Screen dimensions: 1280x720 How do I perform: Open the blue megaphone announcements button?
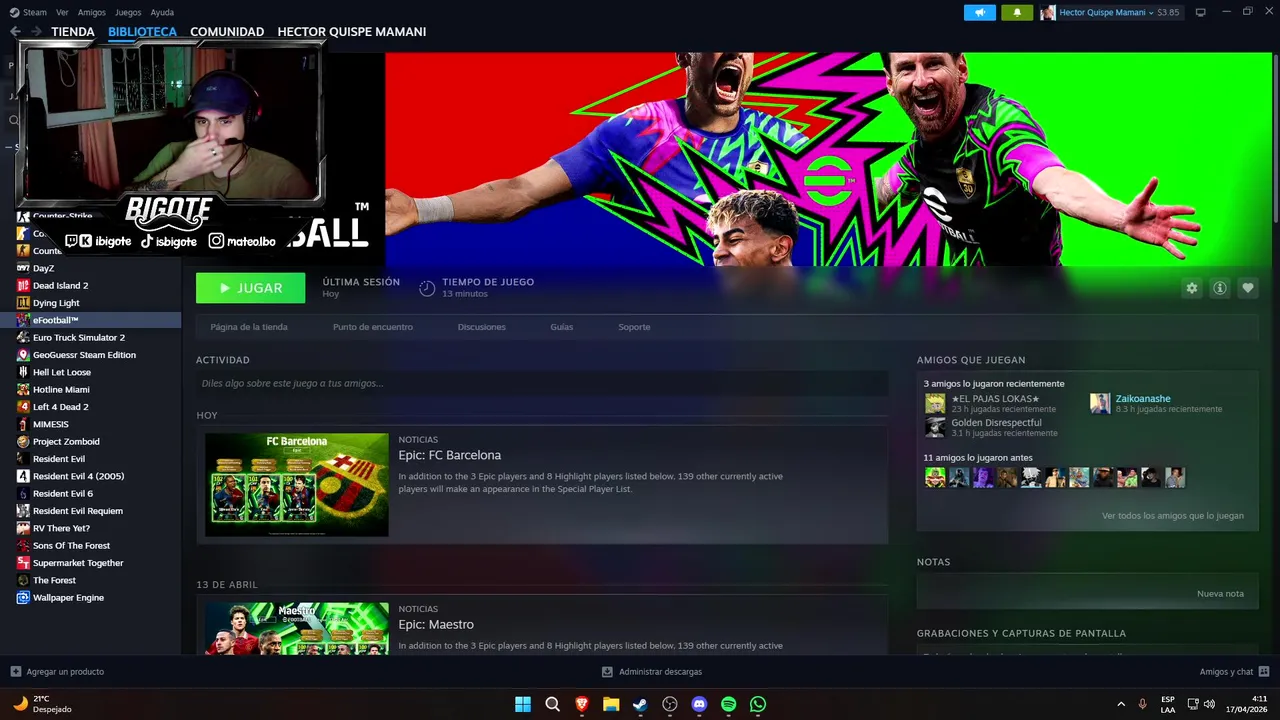979,12
